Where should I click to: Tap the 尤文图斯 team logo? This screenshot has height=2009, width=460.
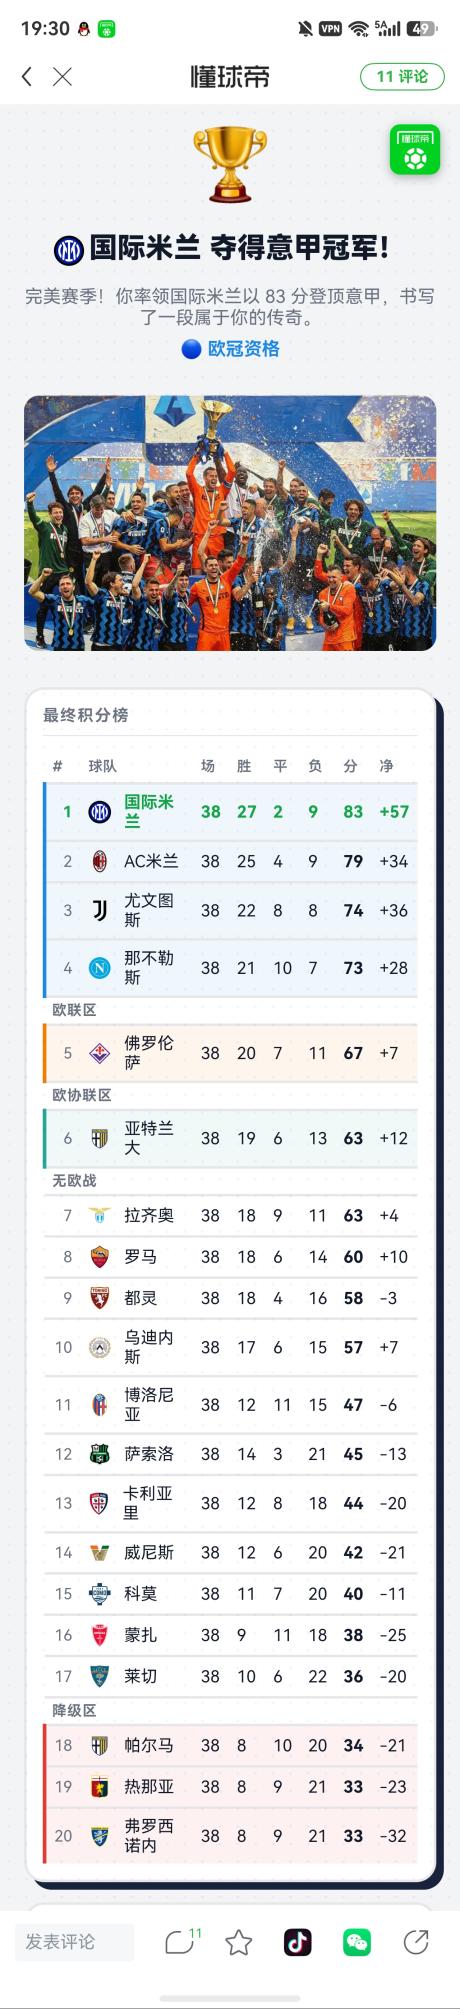99,910
